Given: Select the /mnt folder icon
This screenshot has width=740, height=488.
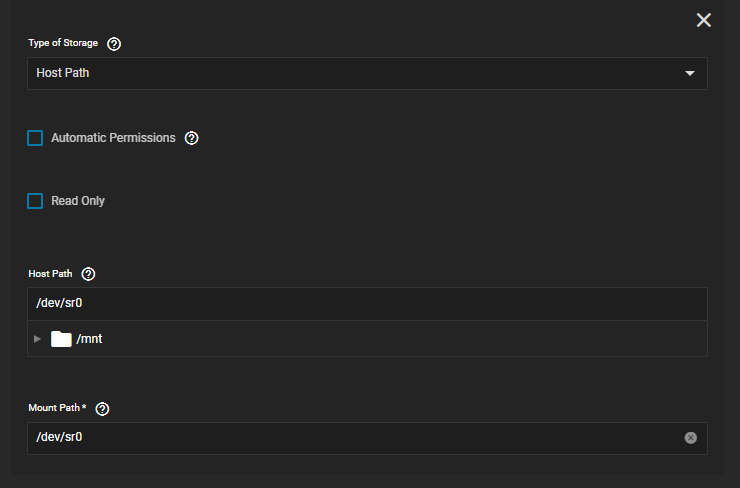Looking at the screenshot, I should [61, 339].
